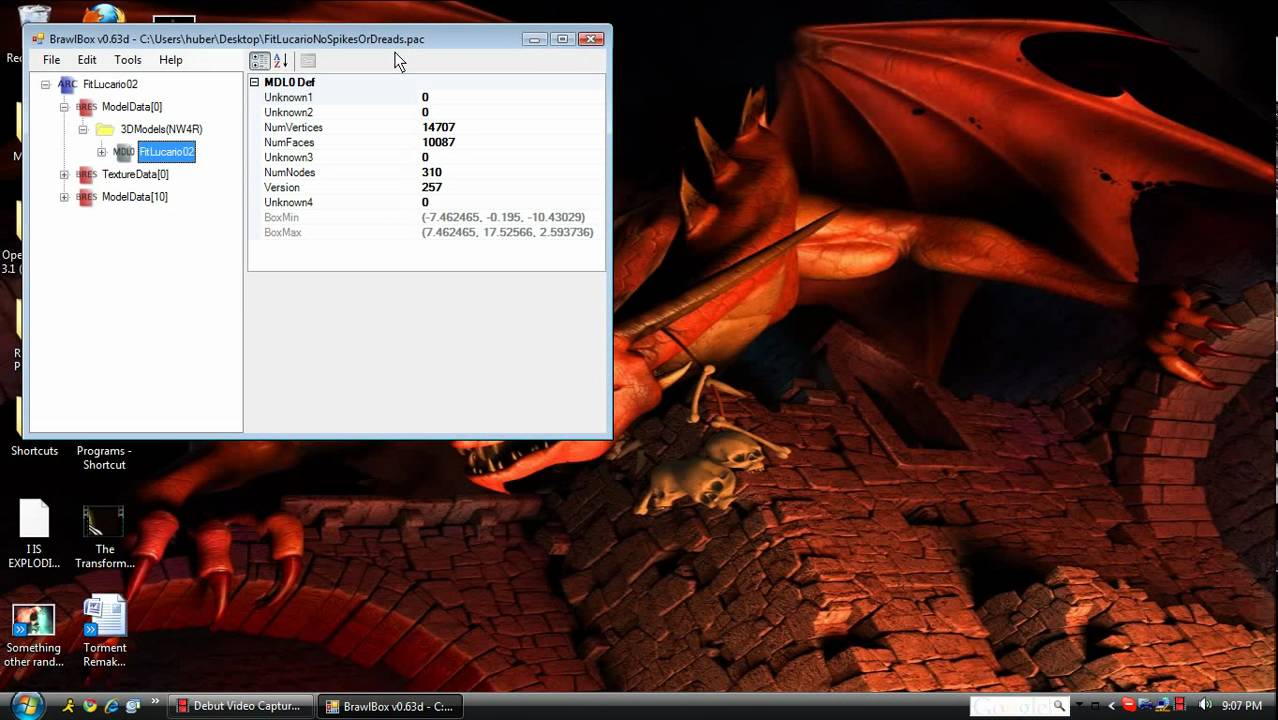Open 'The Transform...' desktop video file

(x=104, y=536)
